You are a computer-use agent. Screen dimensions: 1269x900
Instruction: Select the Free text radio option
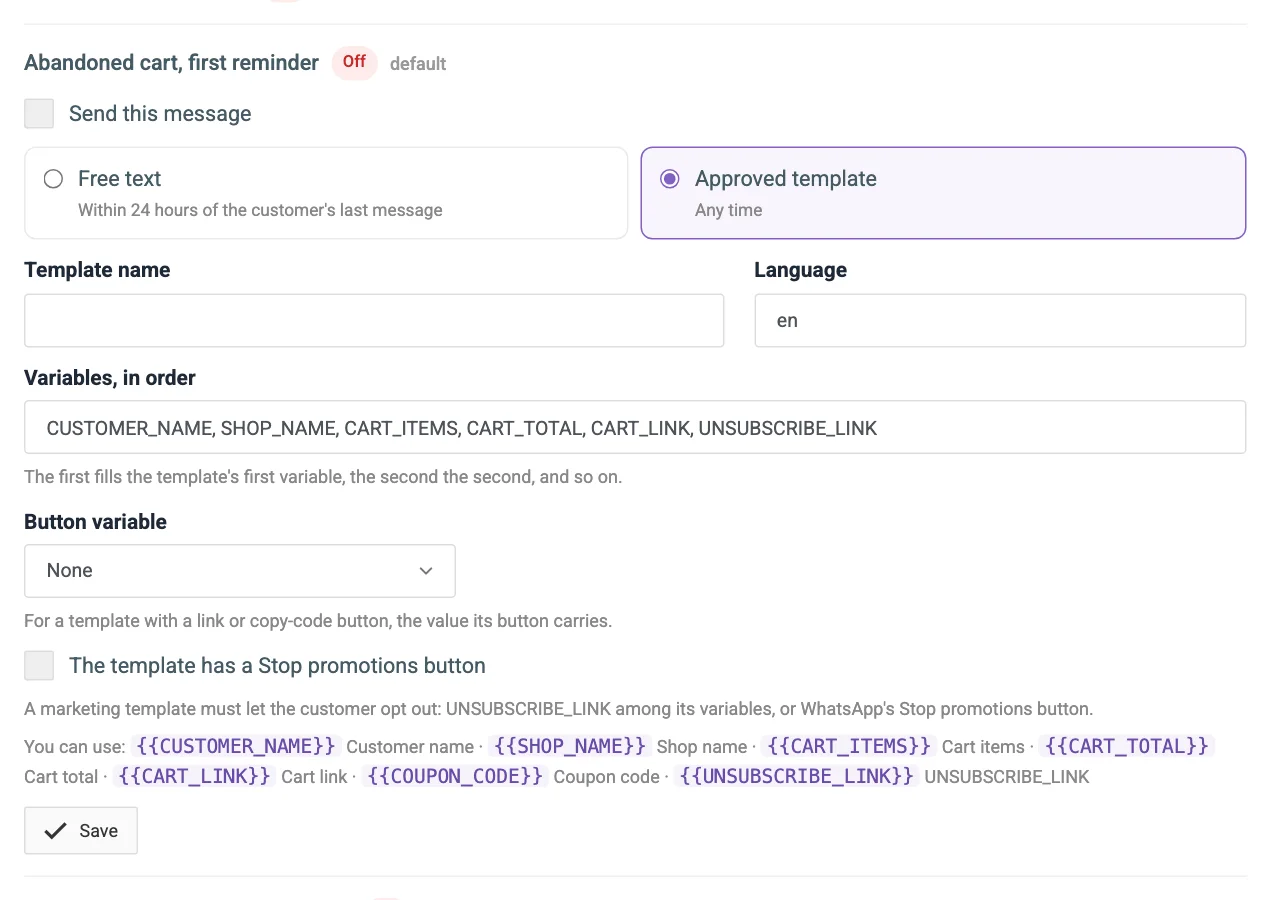tap(53, 179)
